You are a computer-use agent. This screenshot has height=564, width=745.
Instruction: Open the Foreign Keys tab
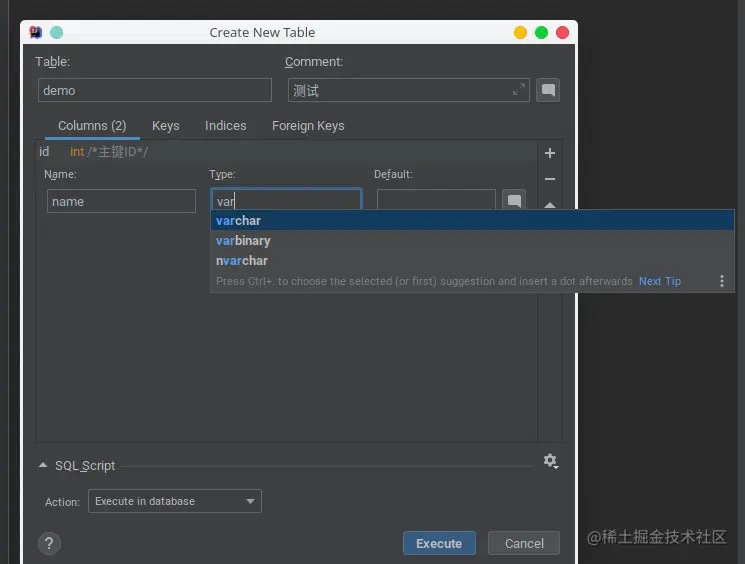point(308,125)
